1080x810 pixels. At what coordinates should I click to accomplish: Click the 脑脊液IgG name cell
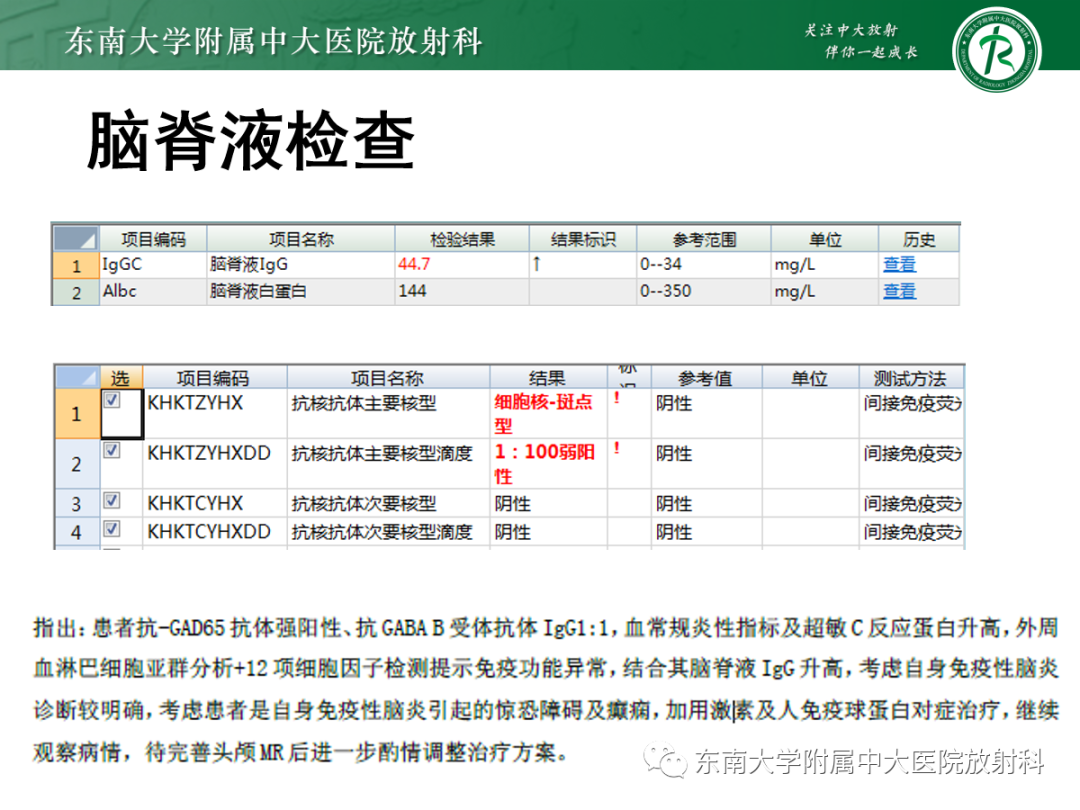301,265
